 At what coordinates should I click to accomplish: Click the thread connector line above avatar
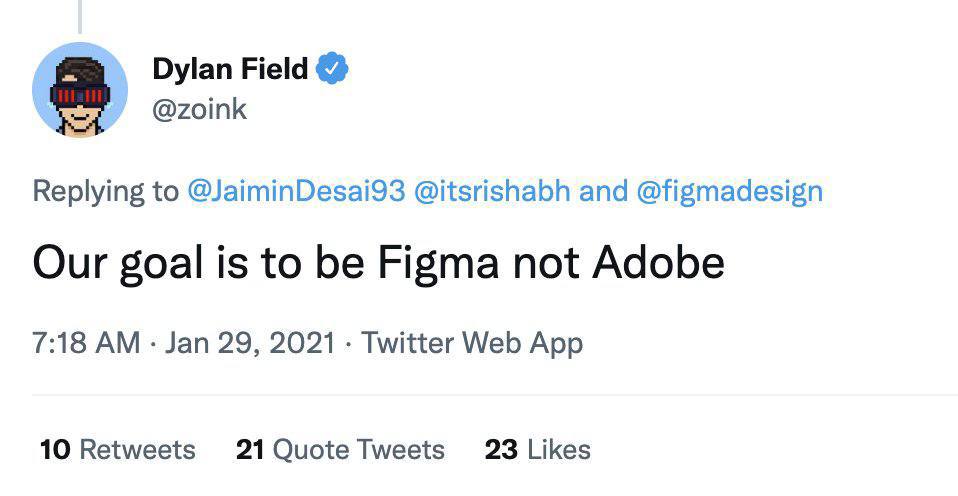79,16
